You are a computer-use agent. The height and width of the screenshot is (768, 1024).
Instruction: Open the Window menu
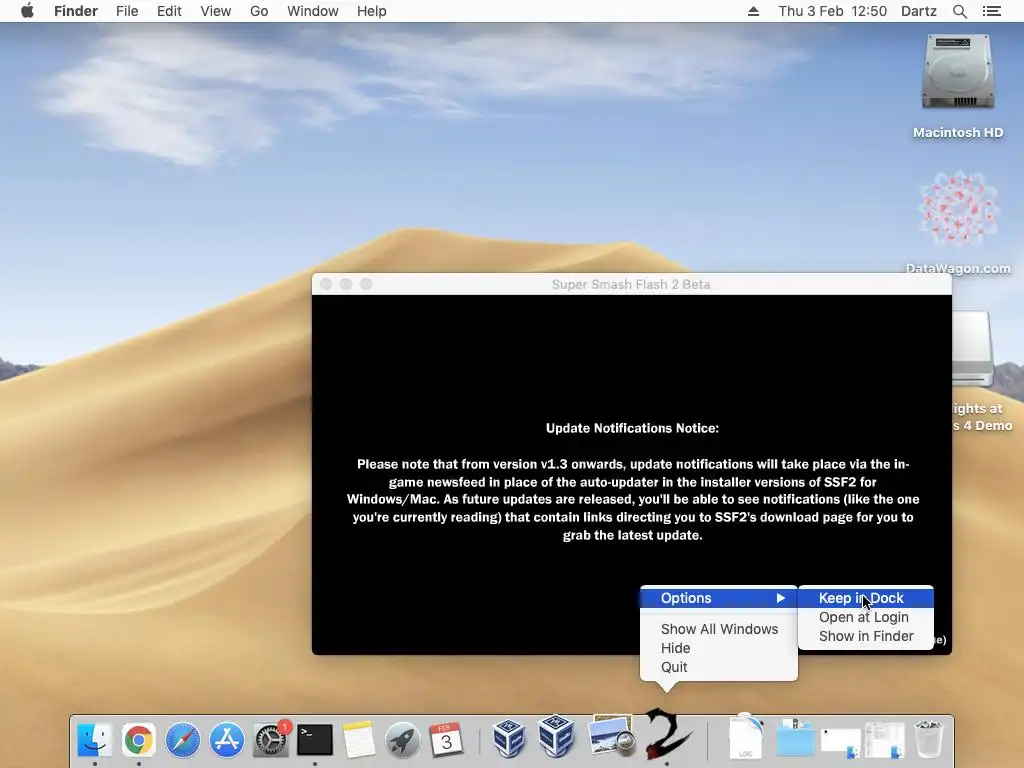[x=313, y=11]
